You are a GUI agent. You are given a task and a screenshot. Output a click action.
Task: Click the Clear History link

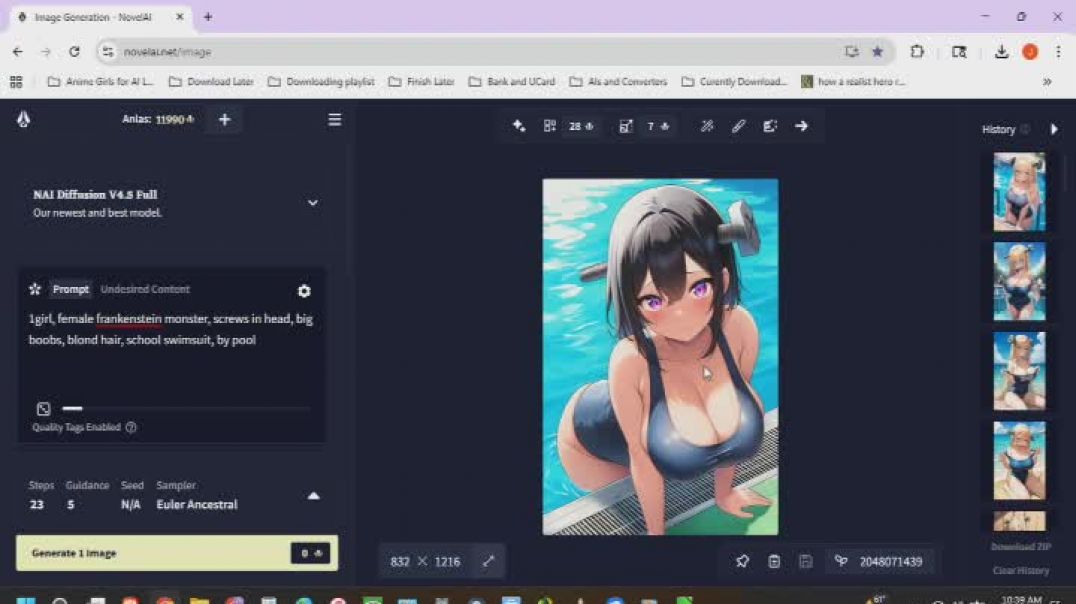pyautogui.click(x=1020, y=571)
